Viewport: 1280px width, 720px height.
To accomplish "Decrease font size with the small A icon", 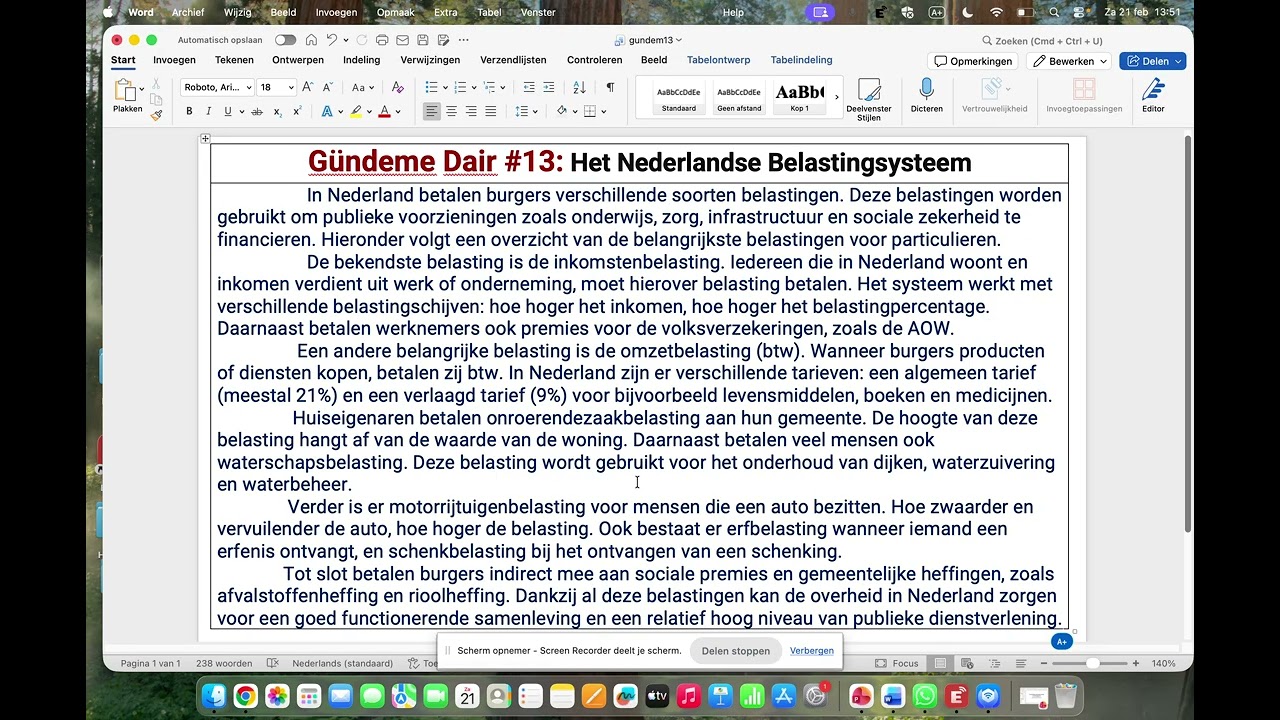I will point(327,87).
